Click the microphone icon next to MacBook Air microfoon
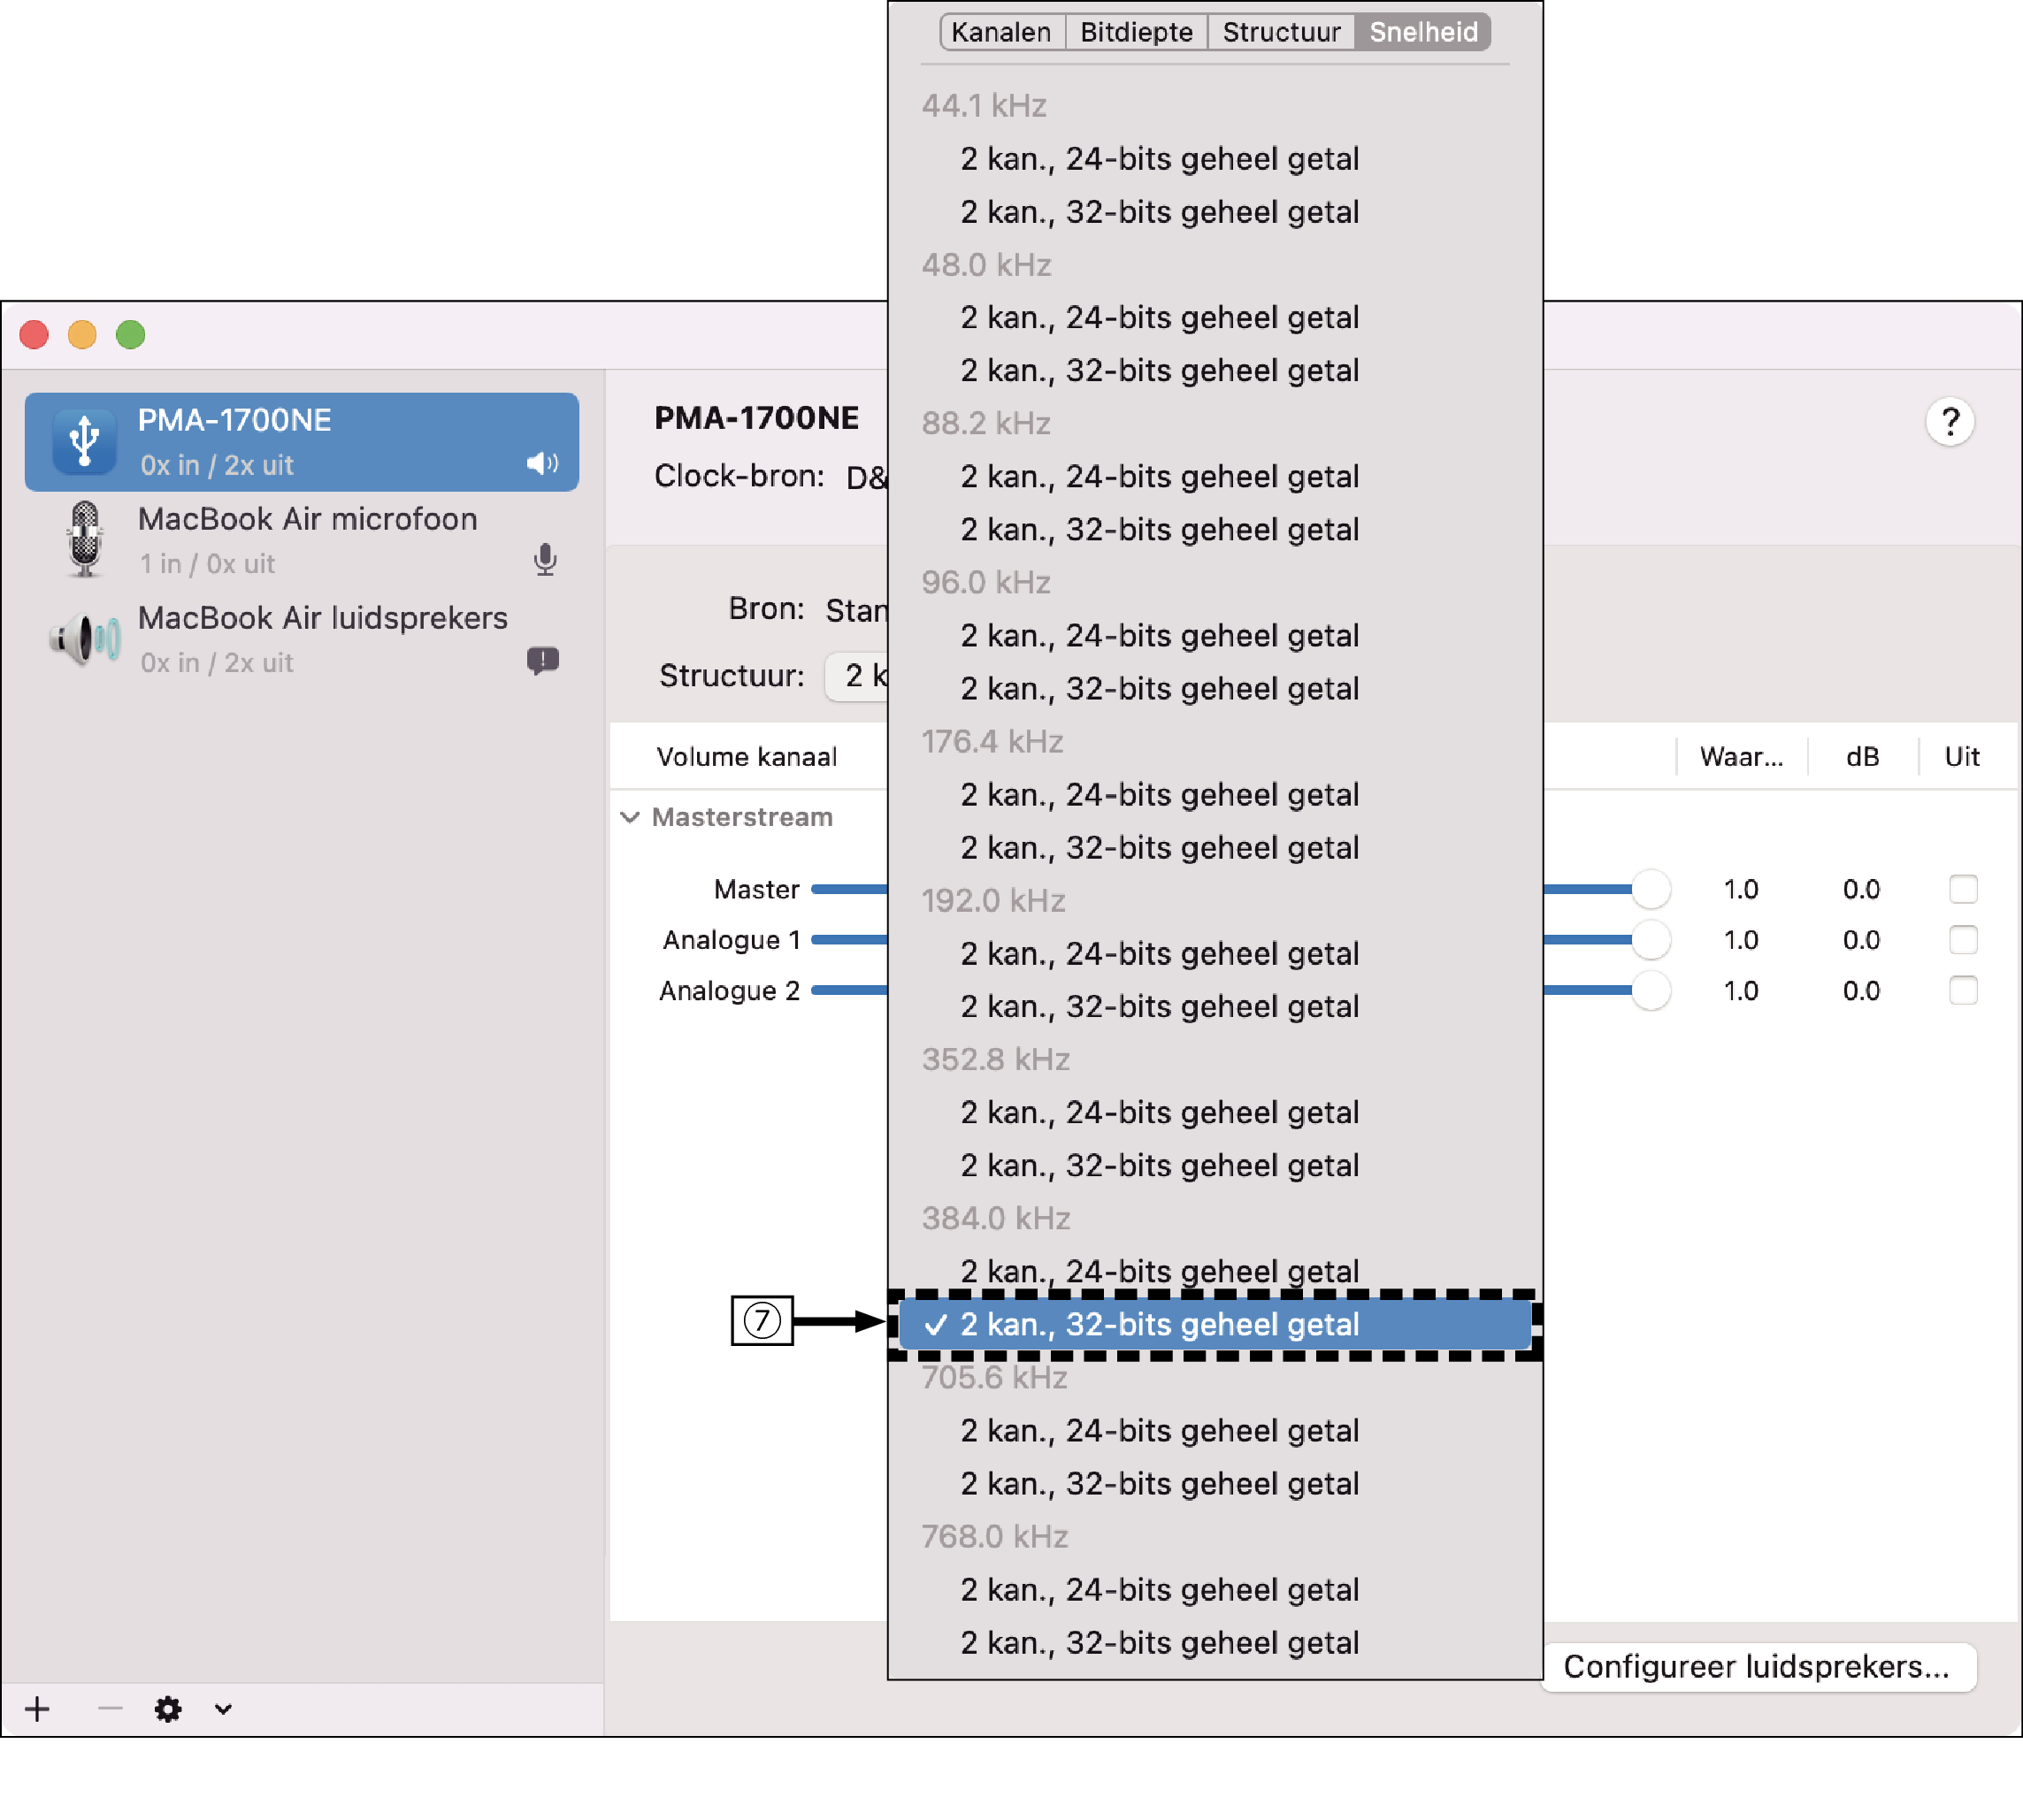The width and height of the screenshot is (2023, 1820). pos(545,560)
